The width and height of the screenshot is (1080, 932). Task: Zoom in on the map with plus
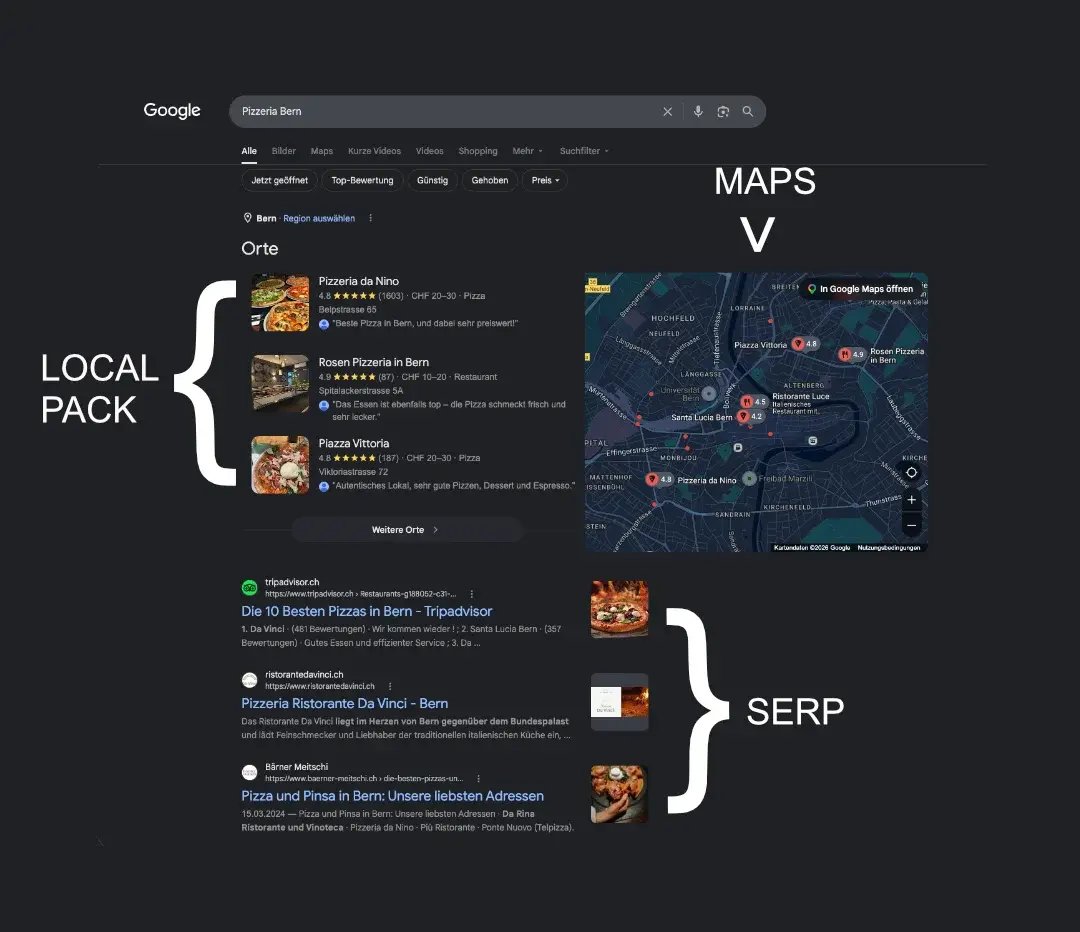tap(911, 500)
